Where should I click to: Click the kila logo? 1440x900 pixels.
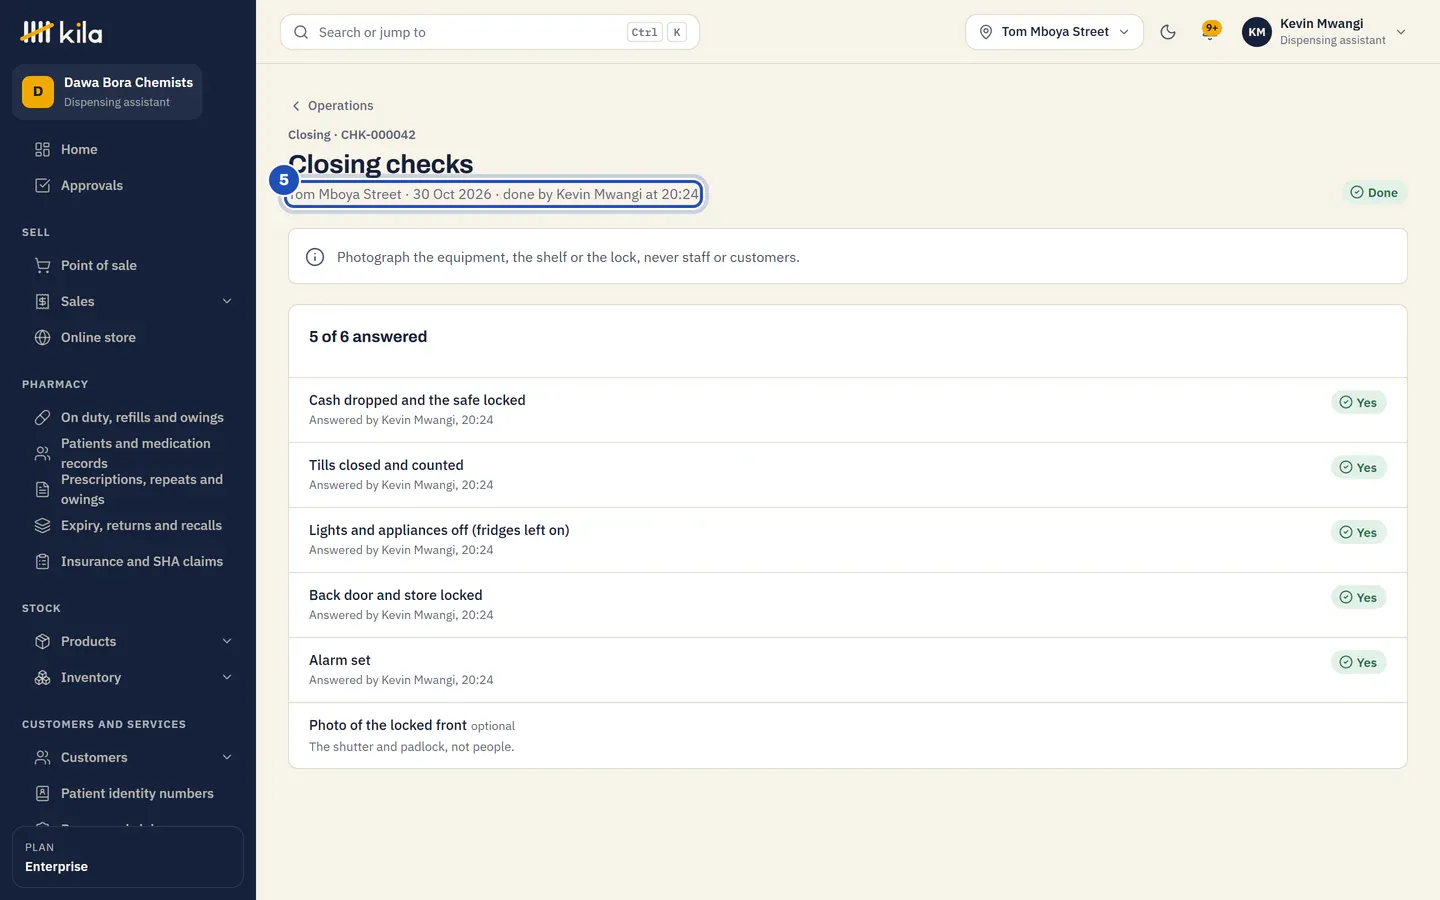[61, 32]
